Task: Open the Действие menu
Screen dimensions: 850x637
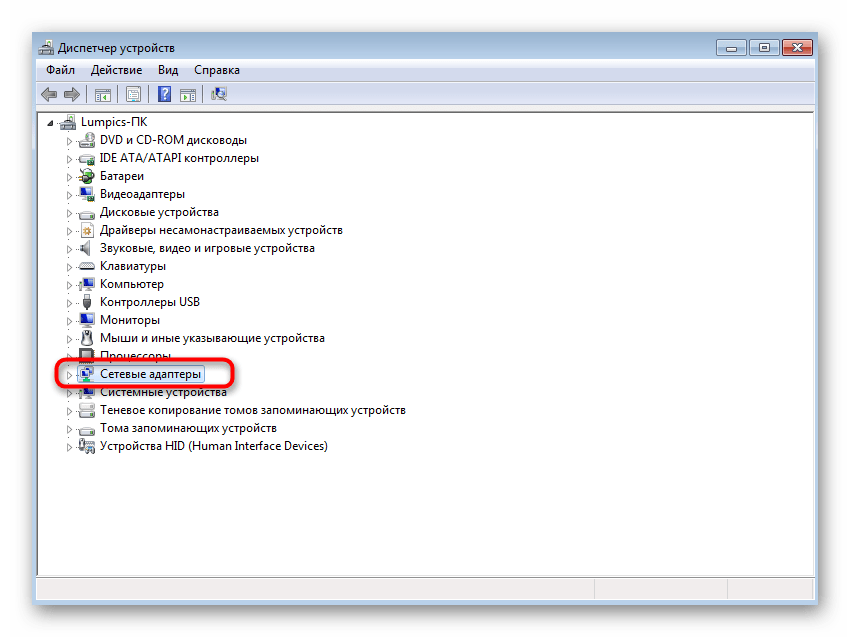Action: 116,70
